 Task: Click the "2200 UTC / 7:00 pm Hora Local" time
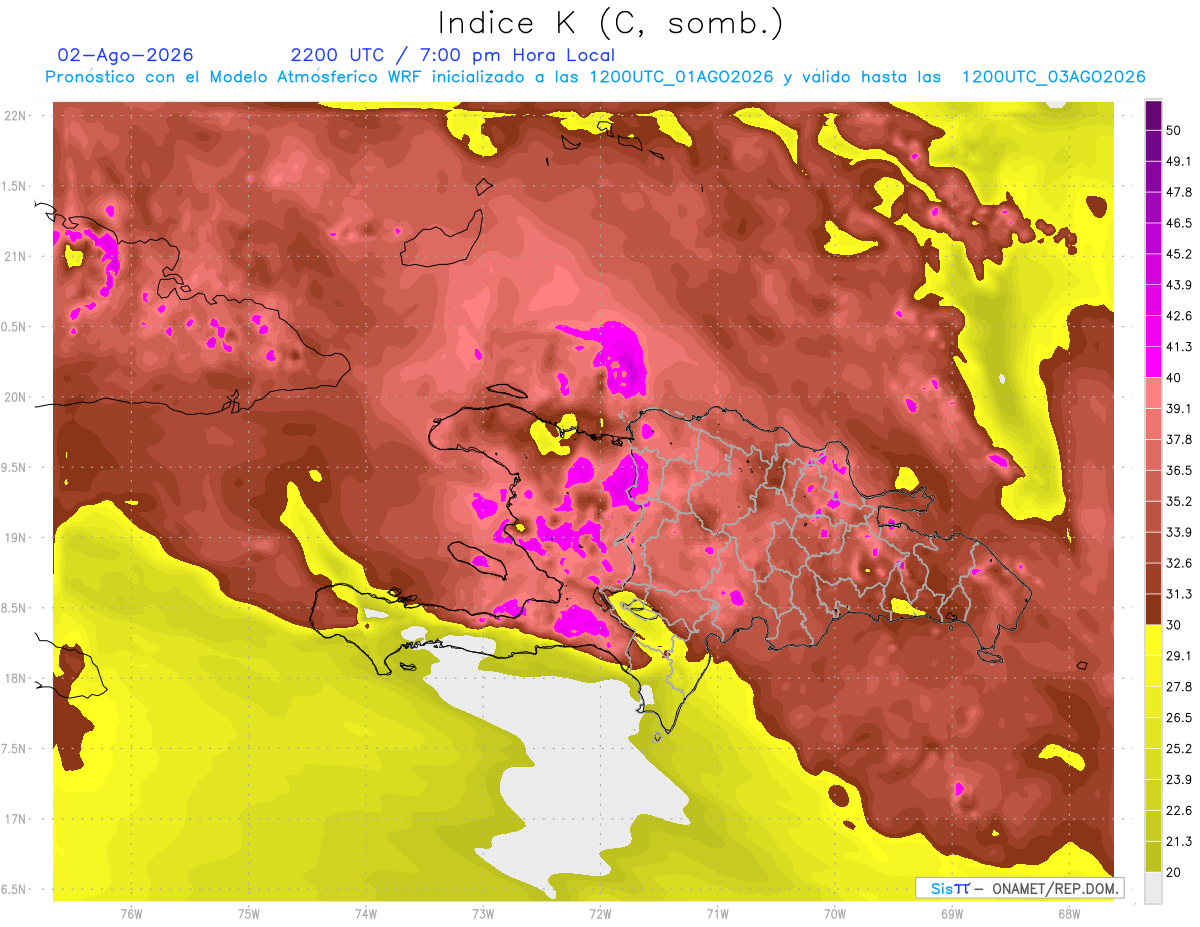(452, 55)
